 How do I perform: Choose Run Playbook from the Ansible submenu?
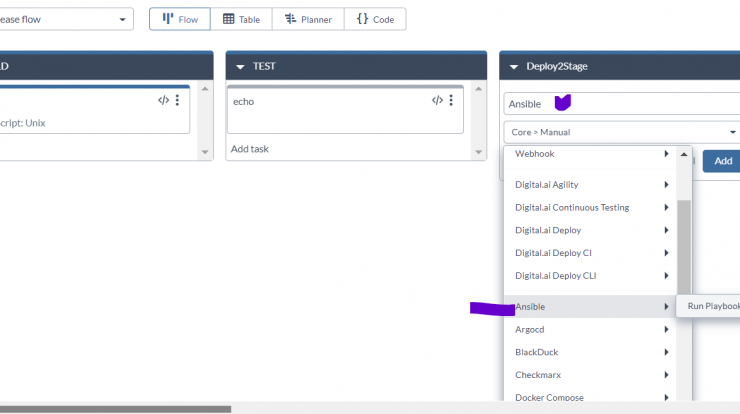click(710, 306)
